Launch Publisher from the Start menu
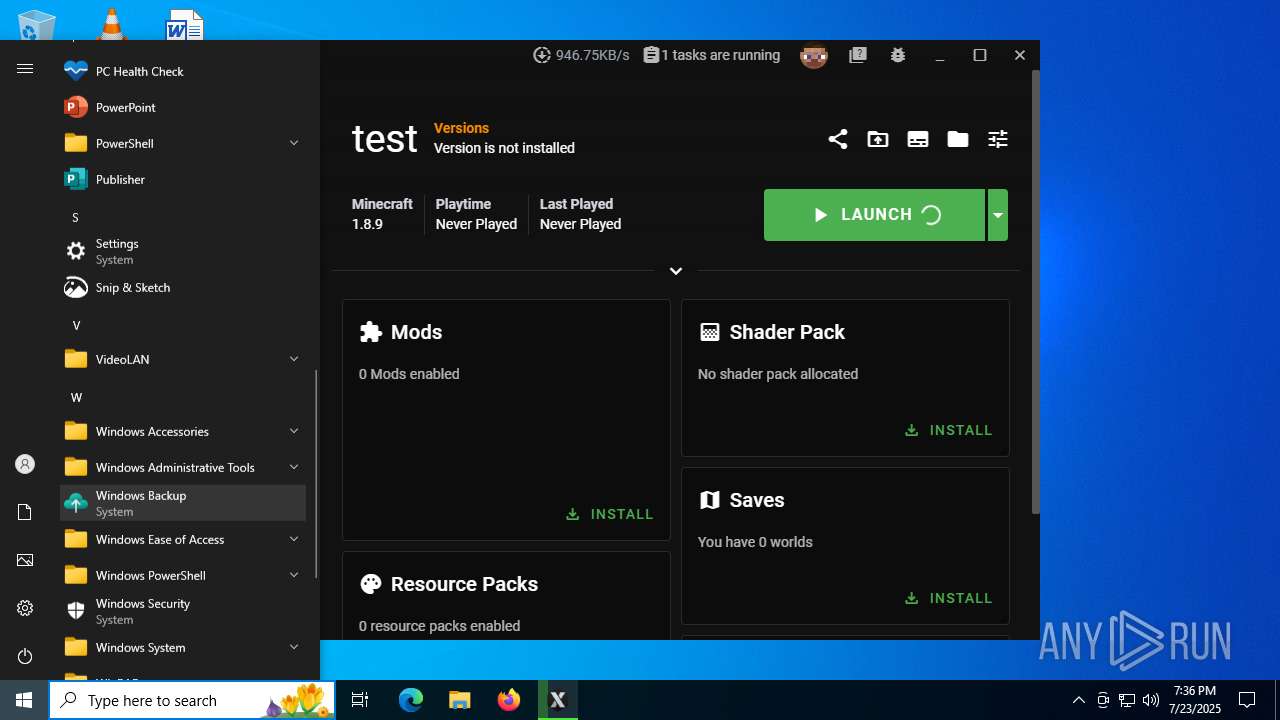Screen dimensions: 1280x720 tap(183, 179)
